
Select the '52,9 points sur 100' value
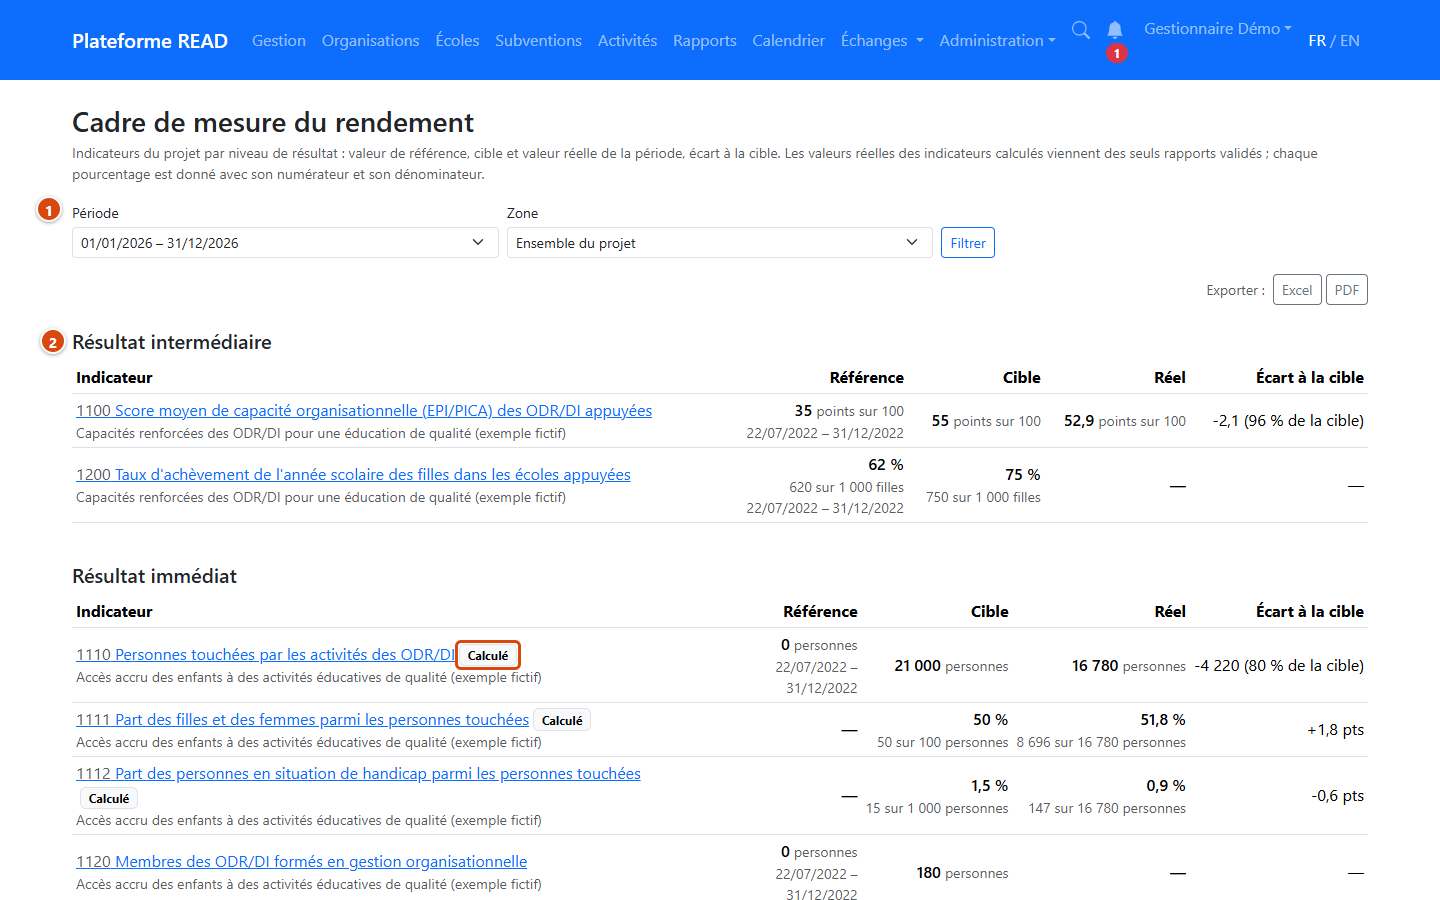tap(1125, 421)
